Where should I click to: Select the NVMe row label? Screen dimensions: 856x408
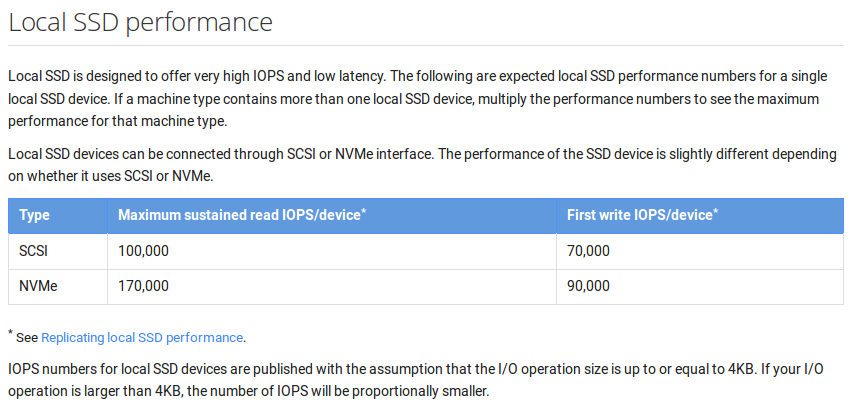pos(38,286)
